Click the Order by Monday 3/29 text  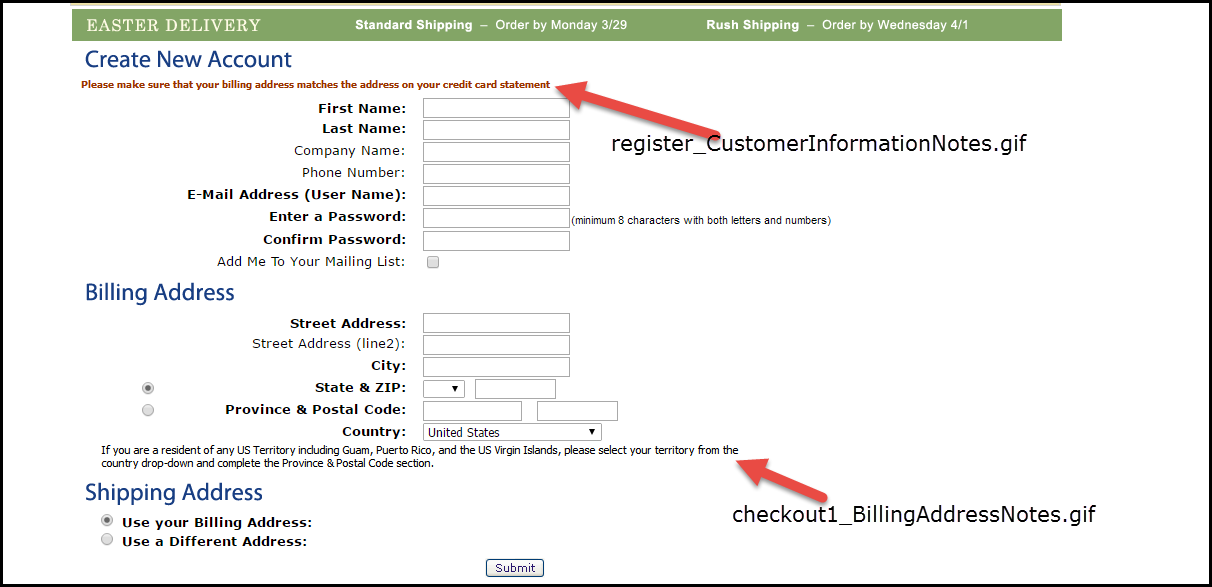(562, 25)
